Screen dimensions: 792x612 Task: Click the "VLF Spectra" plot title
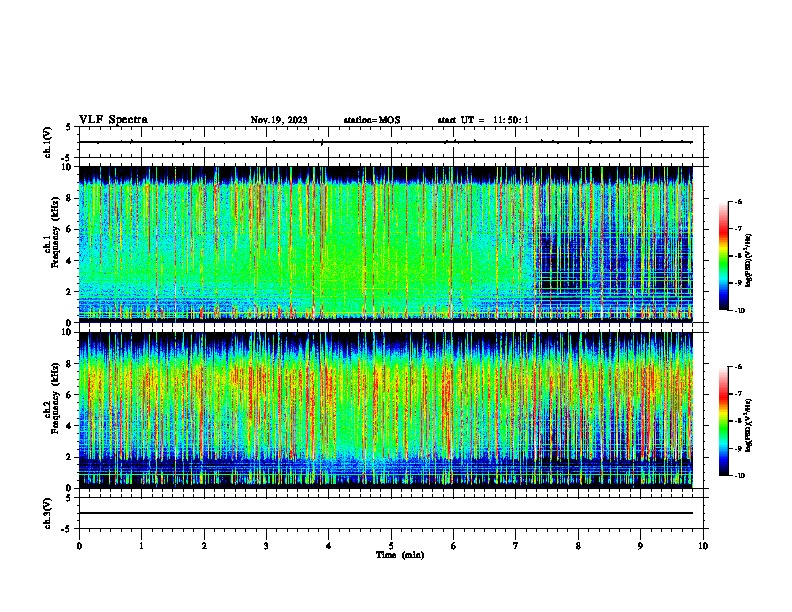(x=113, y=120)
